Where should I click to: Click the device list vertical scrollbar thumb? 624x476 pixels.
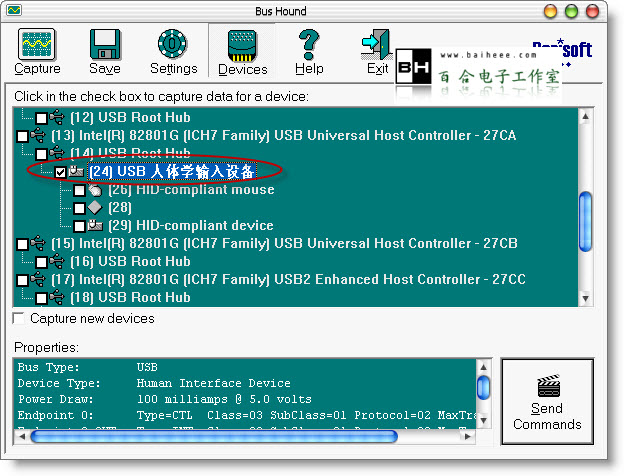(585, 222)
